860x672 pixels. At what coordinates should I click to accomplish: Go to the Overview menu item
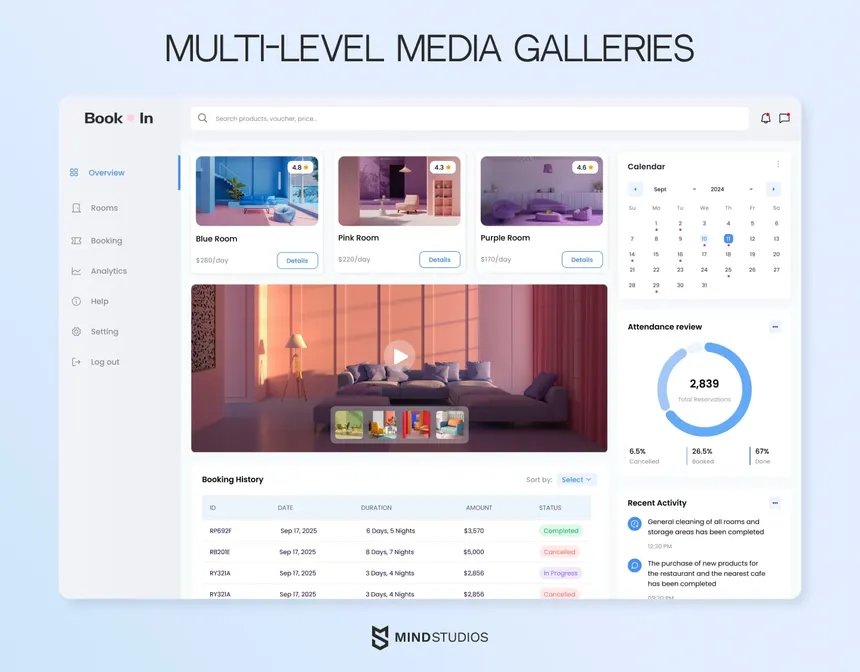pos(106,173)
